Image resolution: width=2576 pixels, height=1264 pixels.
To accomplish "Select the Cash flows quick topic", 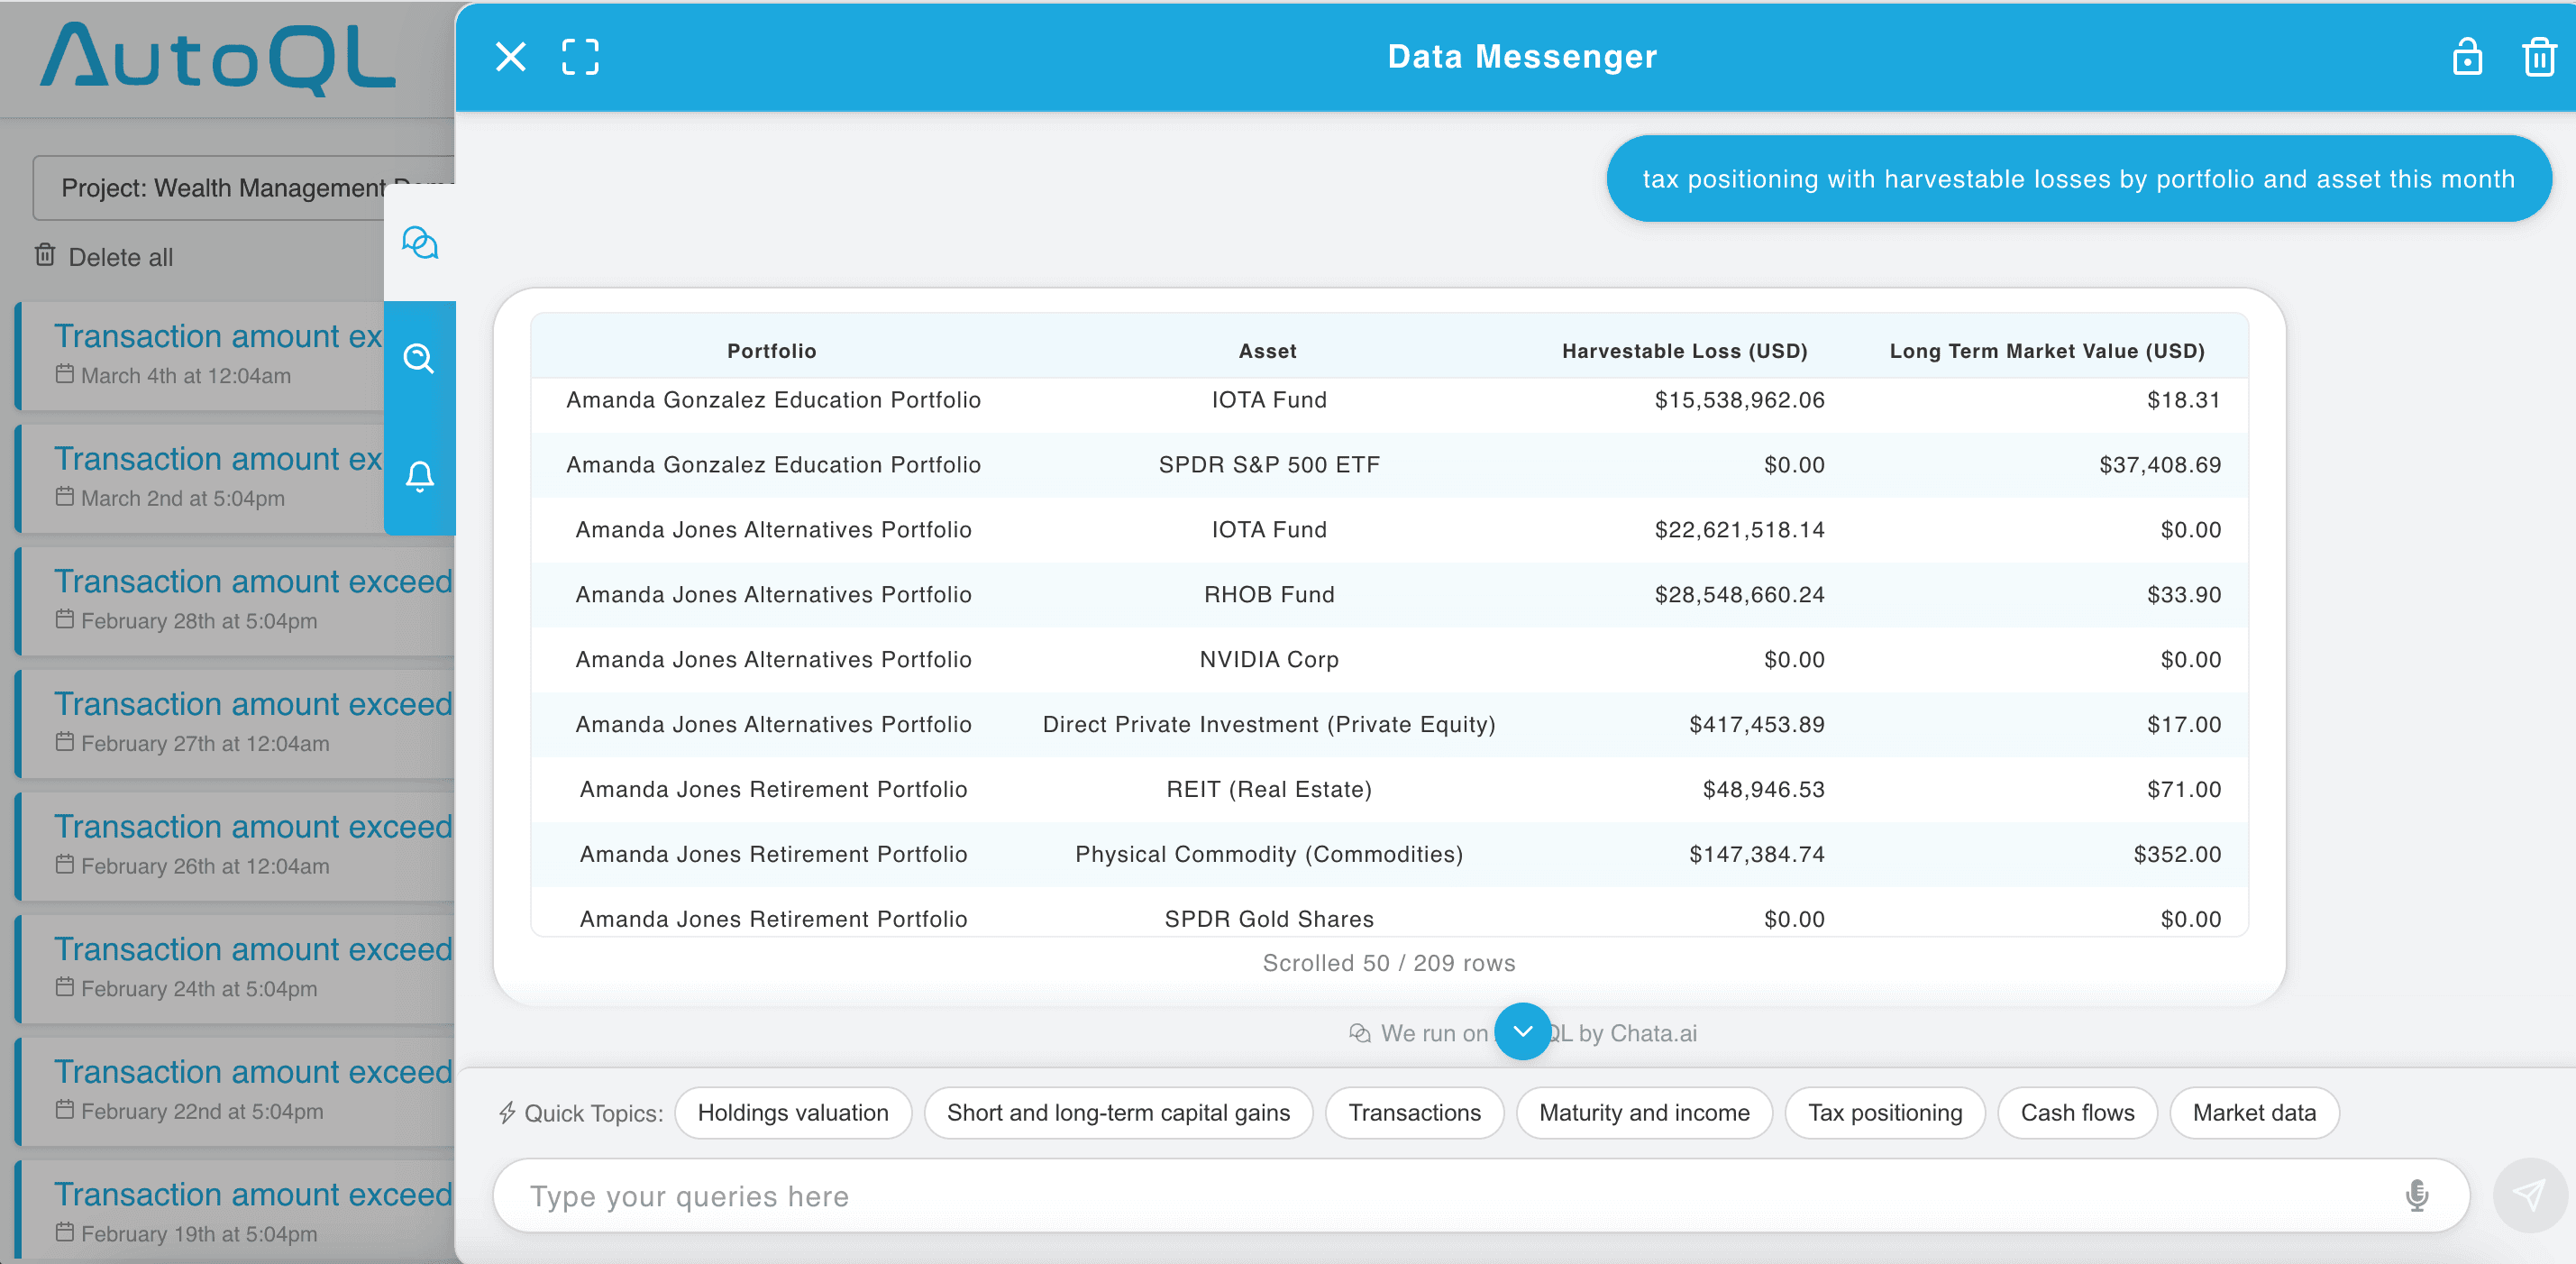I will (x=2077, y=1113).
